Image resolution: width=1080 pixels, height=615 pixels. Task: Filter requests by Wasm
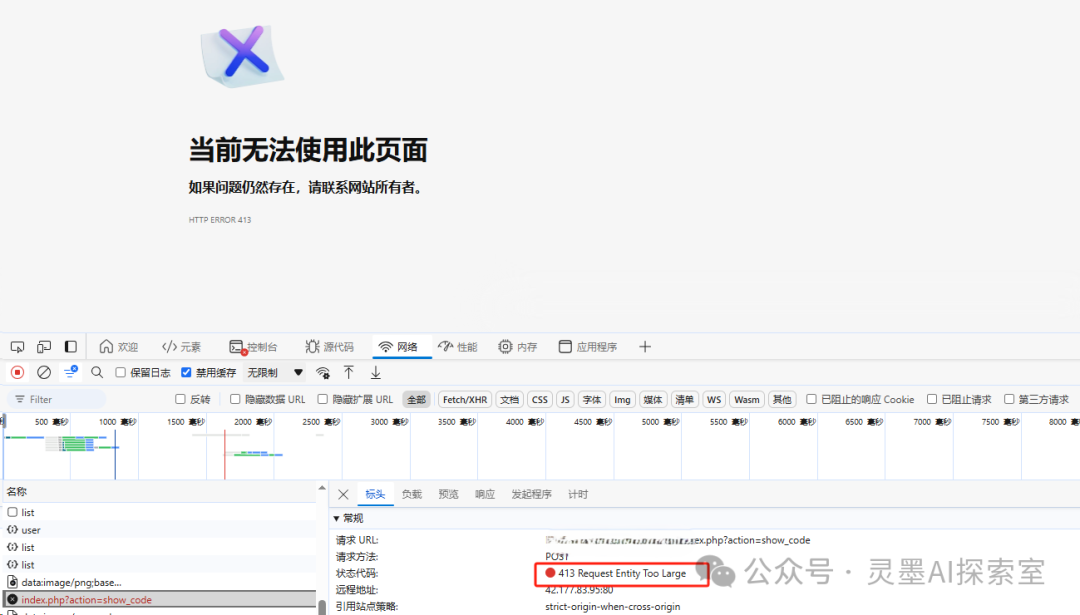point(747,399)
